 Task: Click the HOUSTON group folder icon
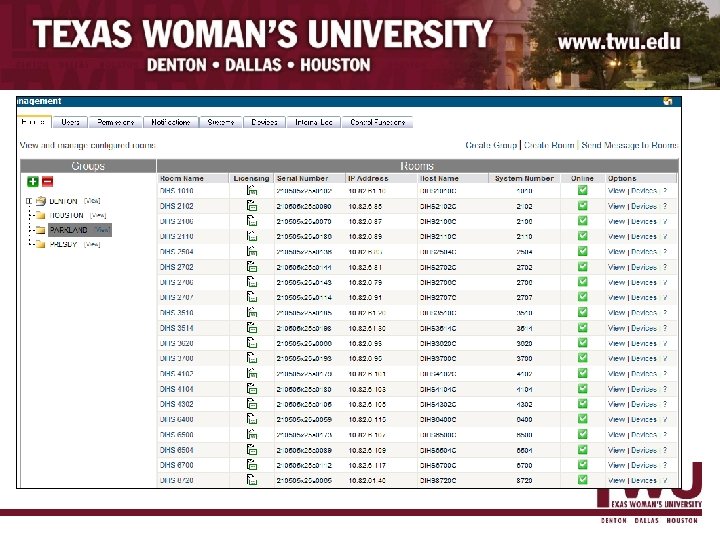[41, 215]
